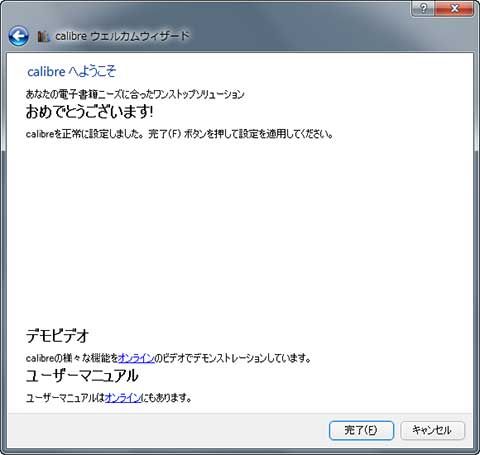Open the help question mark button

coord(423,8)
